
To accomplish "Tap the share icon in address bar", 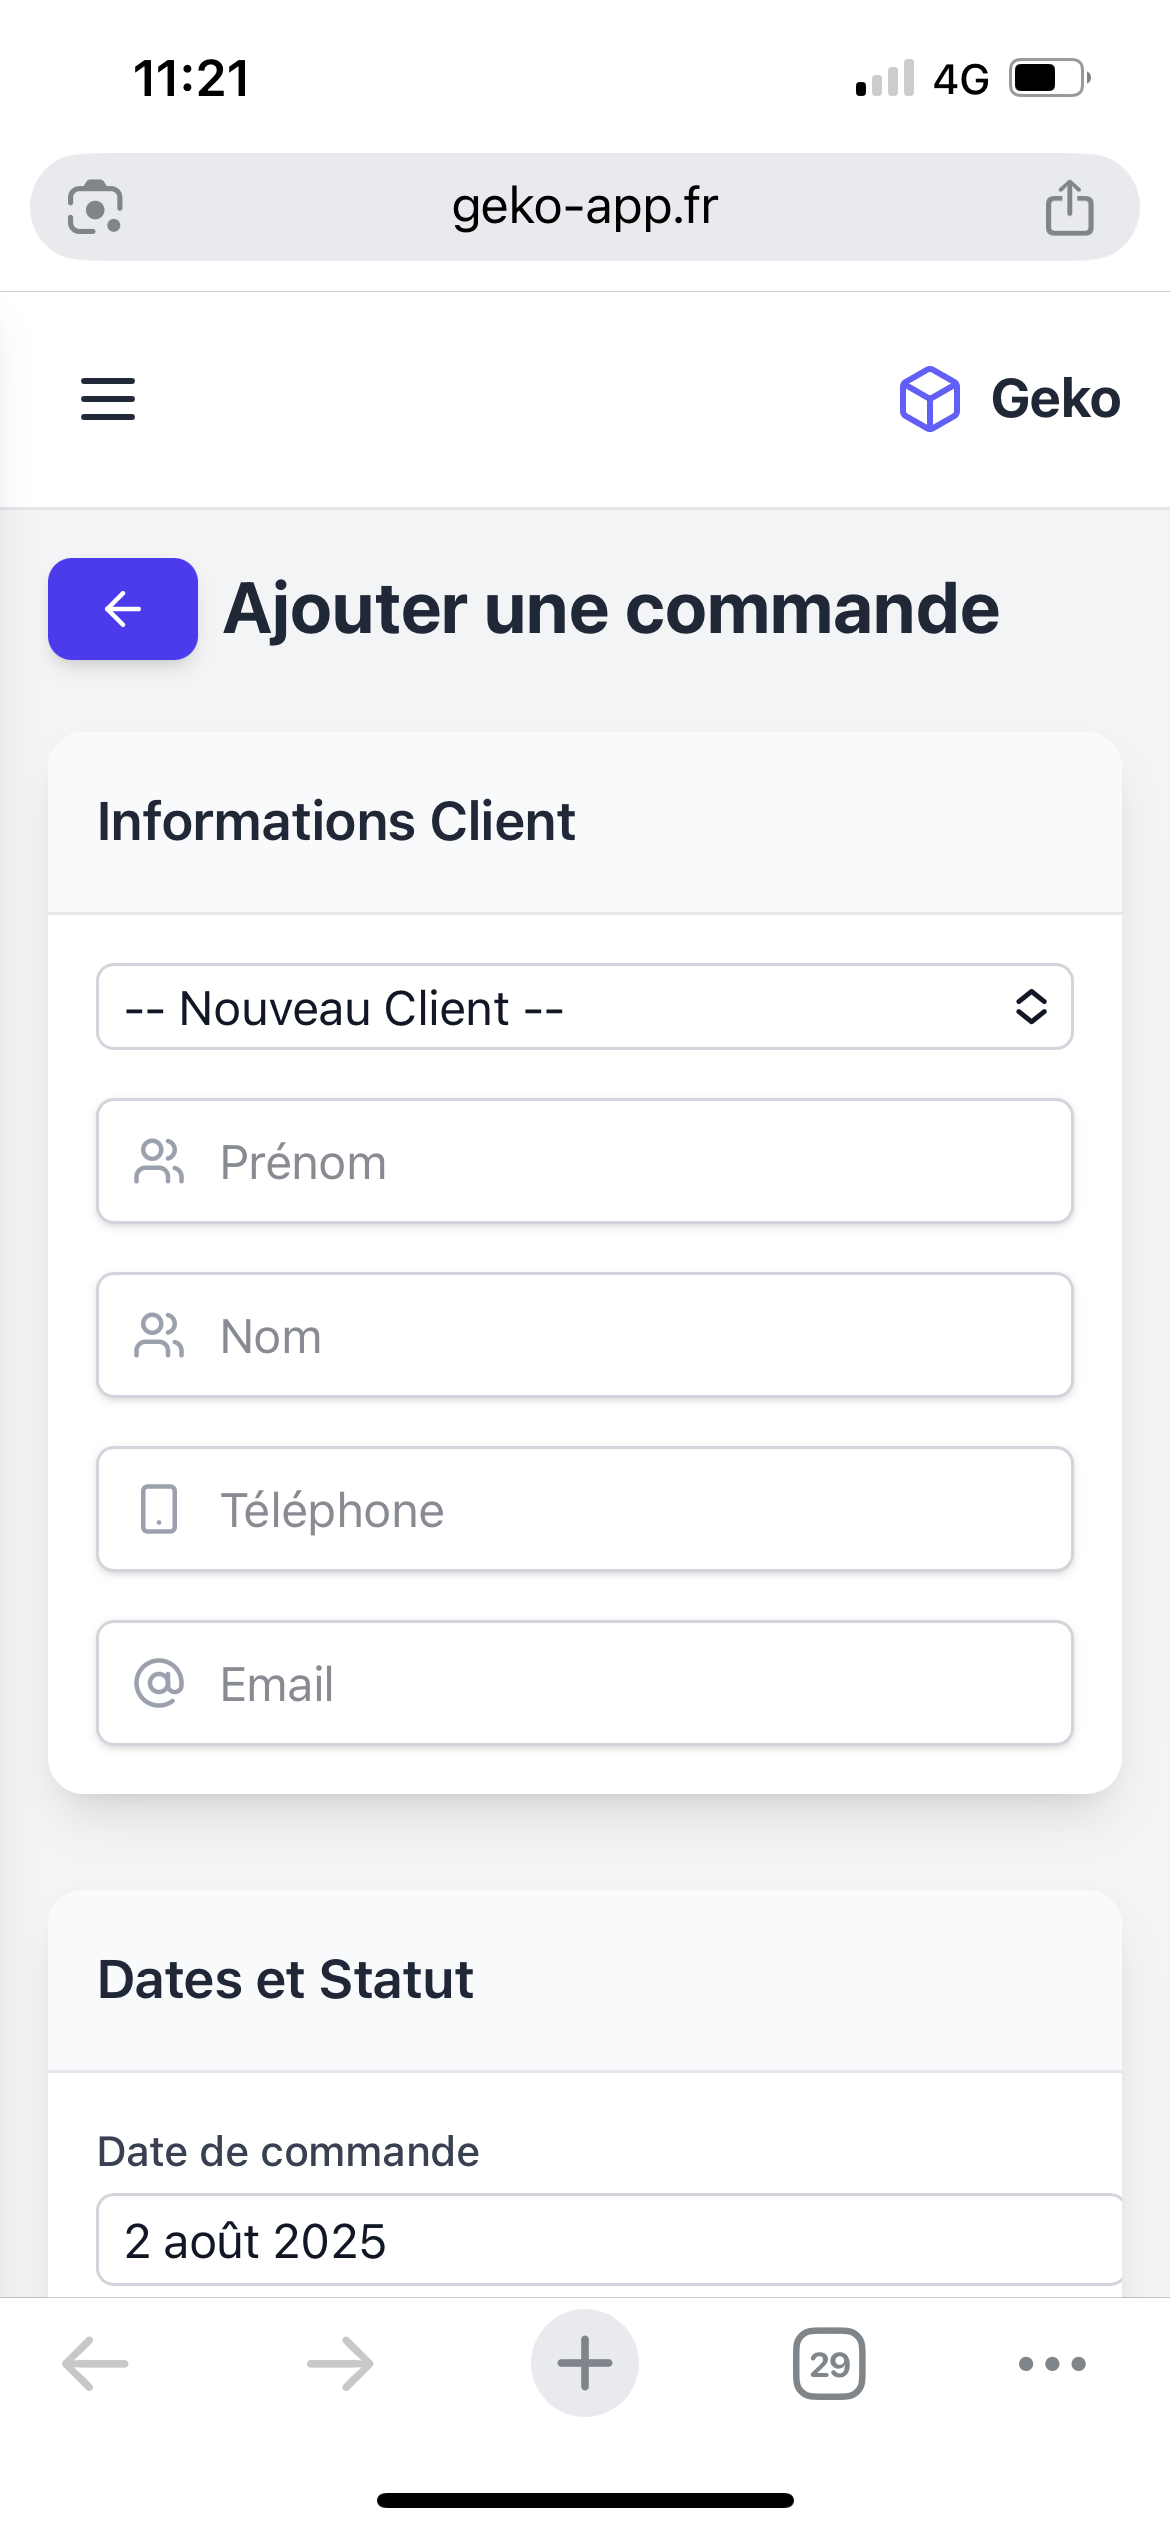I will 1069,208.
